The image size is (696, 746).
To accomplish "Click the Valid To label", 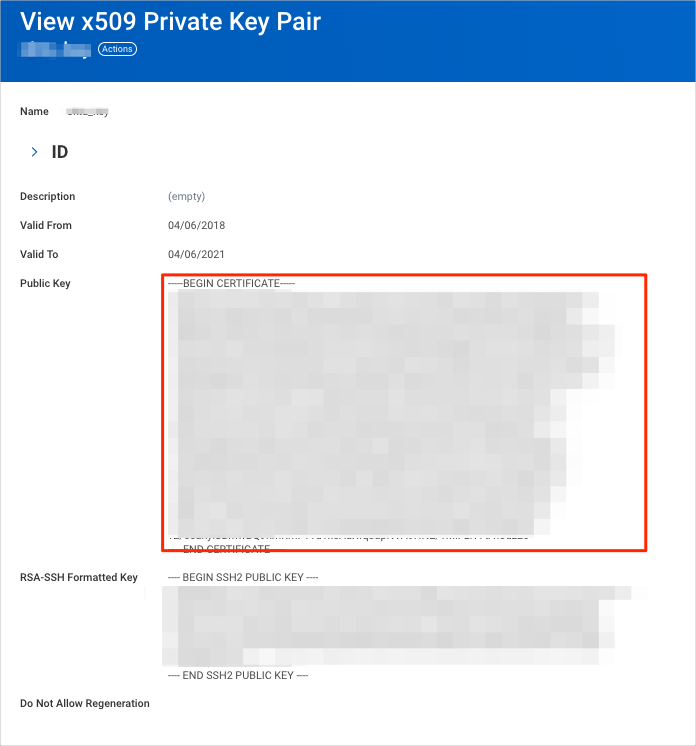I will (39, 255).
